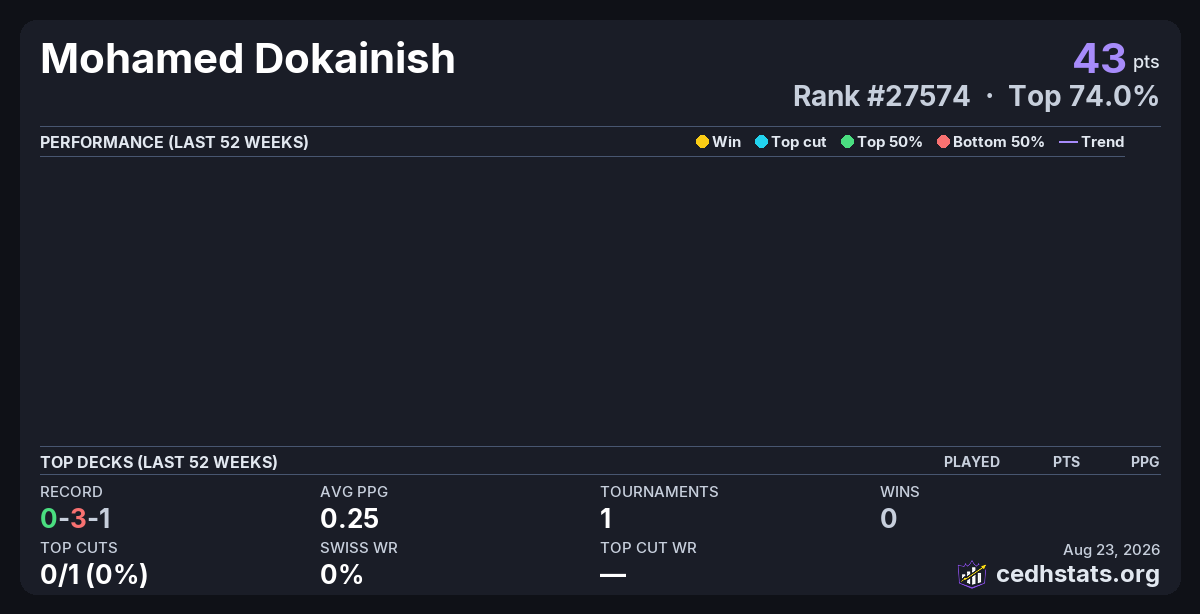
Task: Toggle the purple Trend line legend
Action: tap(1068, 142)
